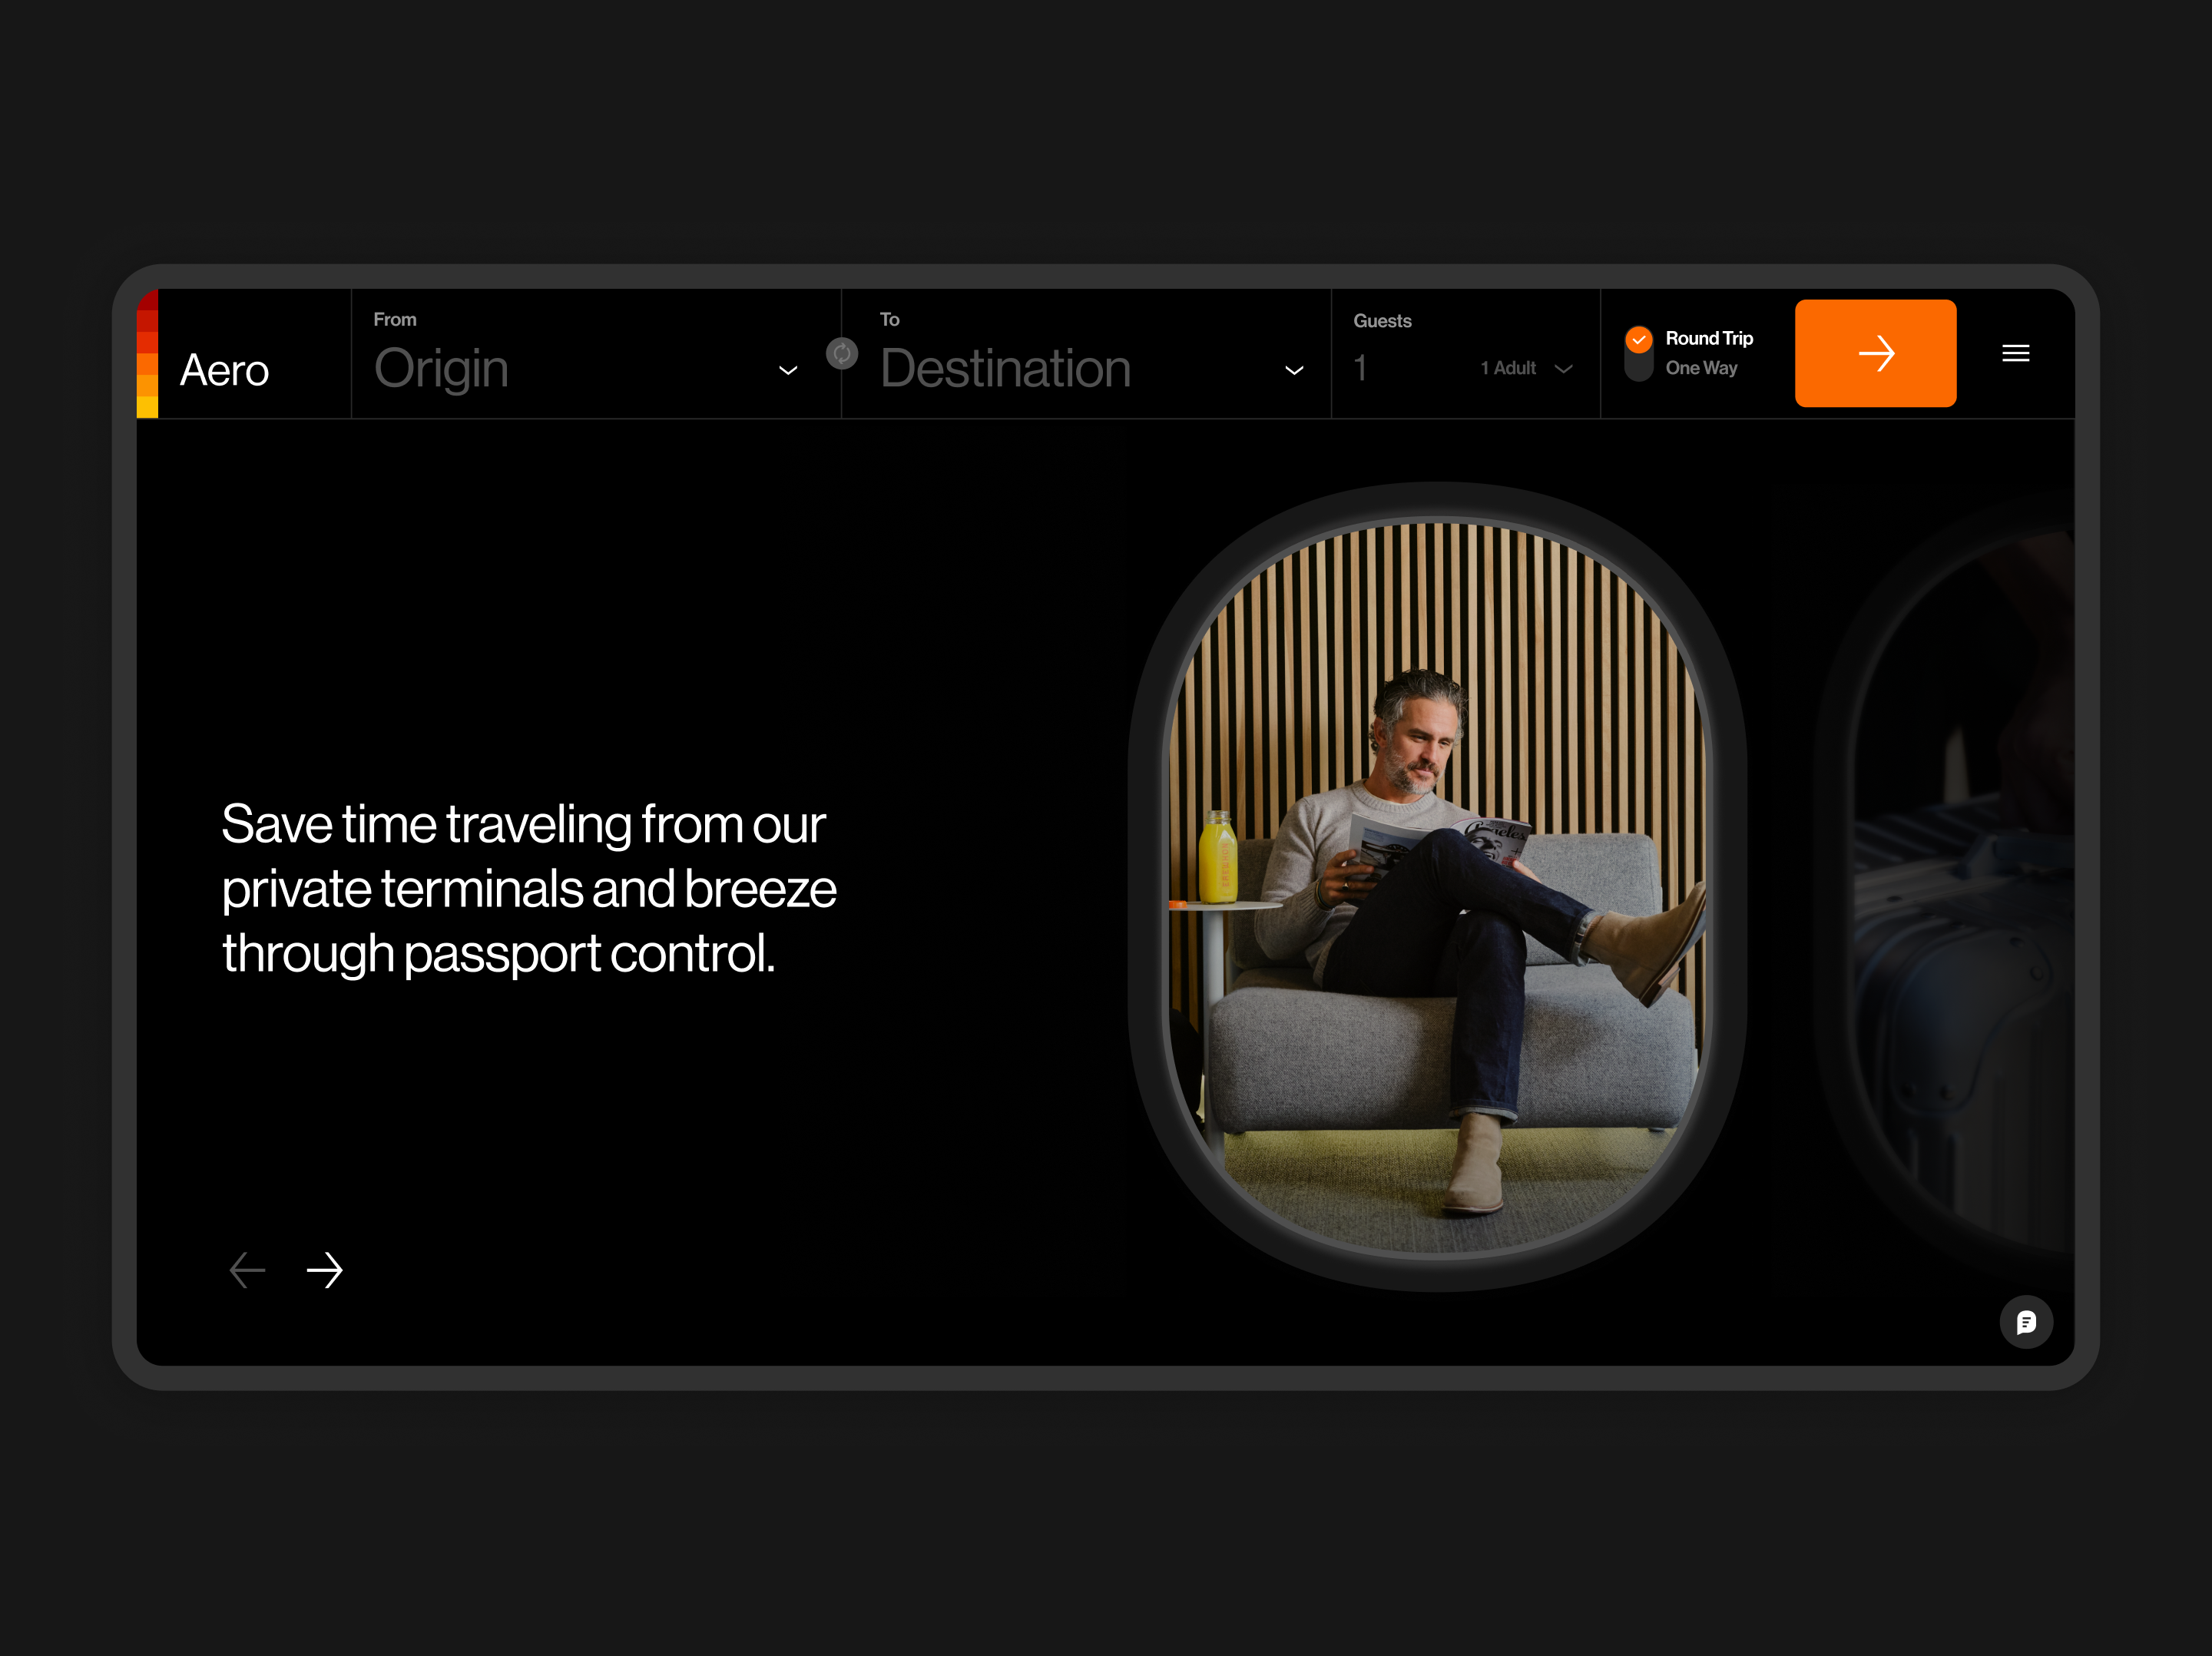Open the hamburger menu in the top-right corner
The width and height of the screenshot is (2212, 1656).
click(x=2016, y=353)
